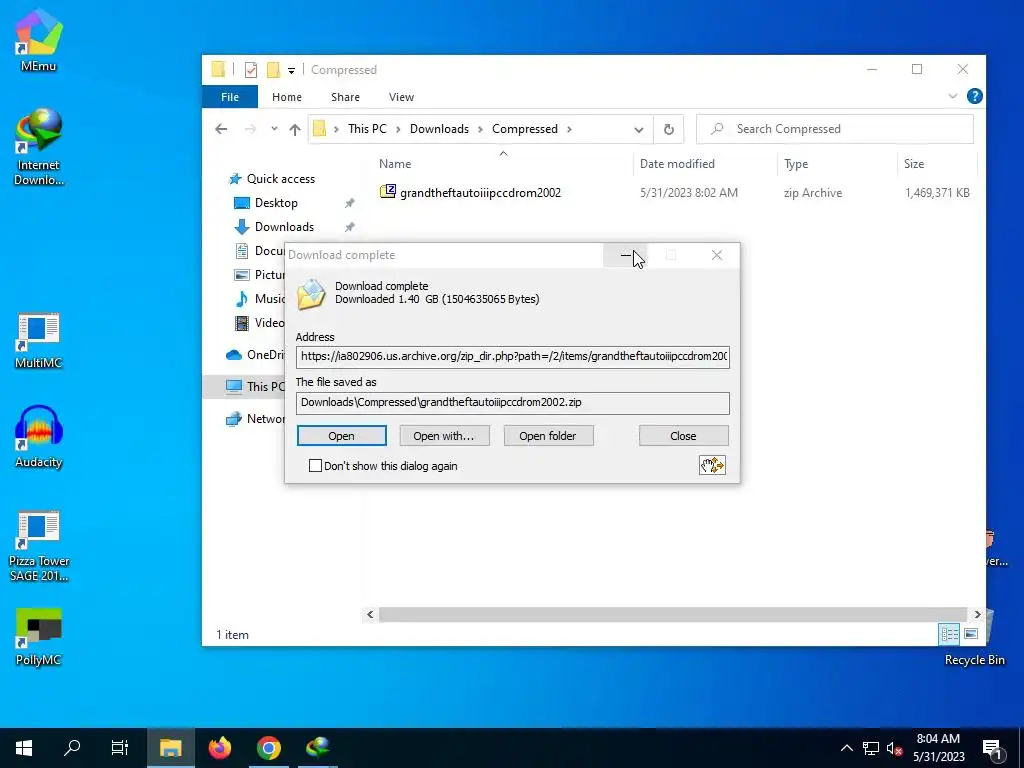1024x768 pixels.
Task: Click the Properties checkmark icon in Explorer title bar
Action: [251, 69]
